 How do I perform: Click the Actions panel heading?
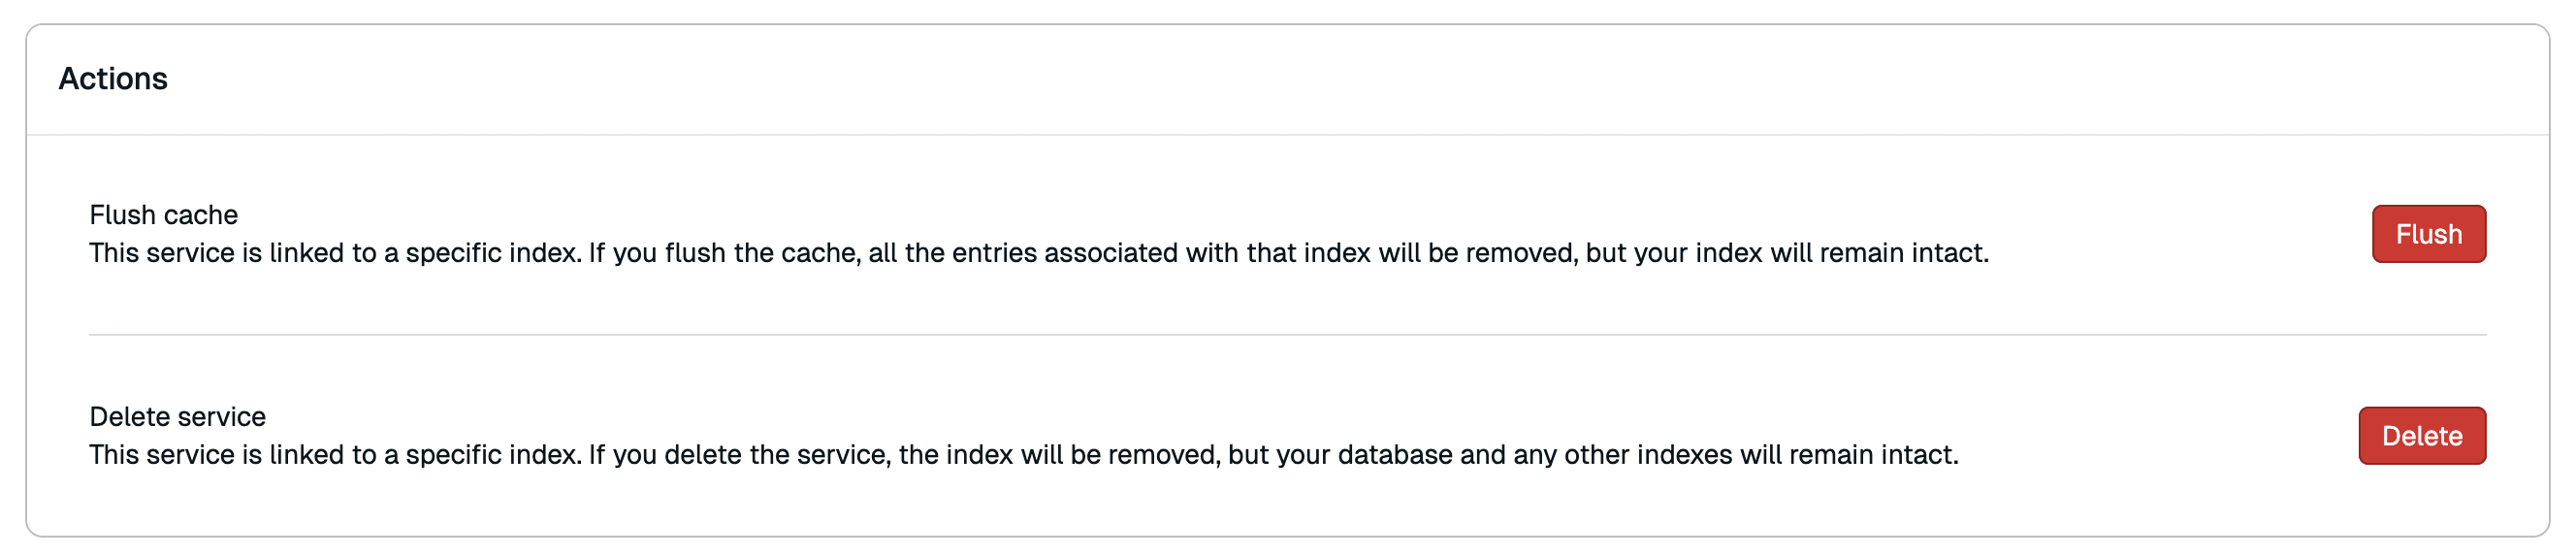[113, 79]
